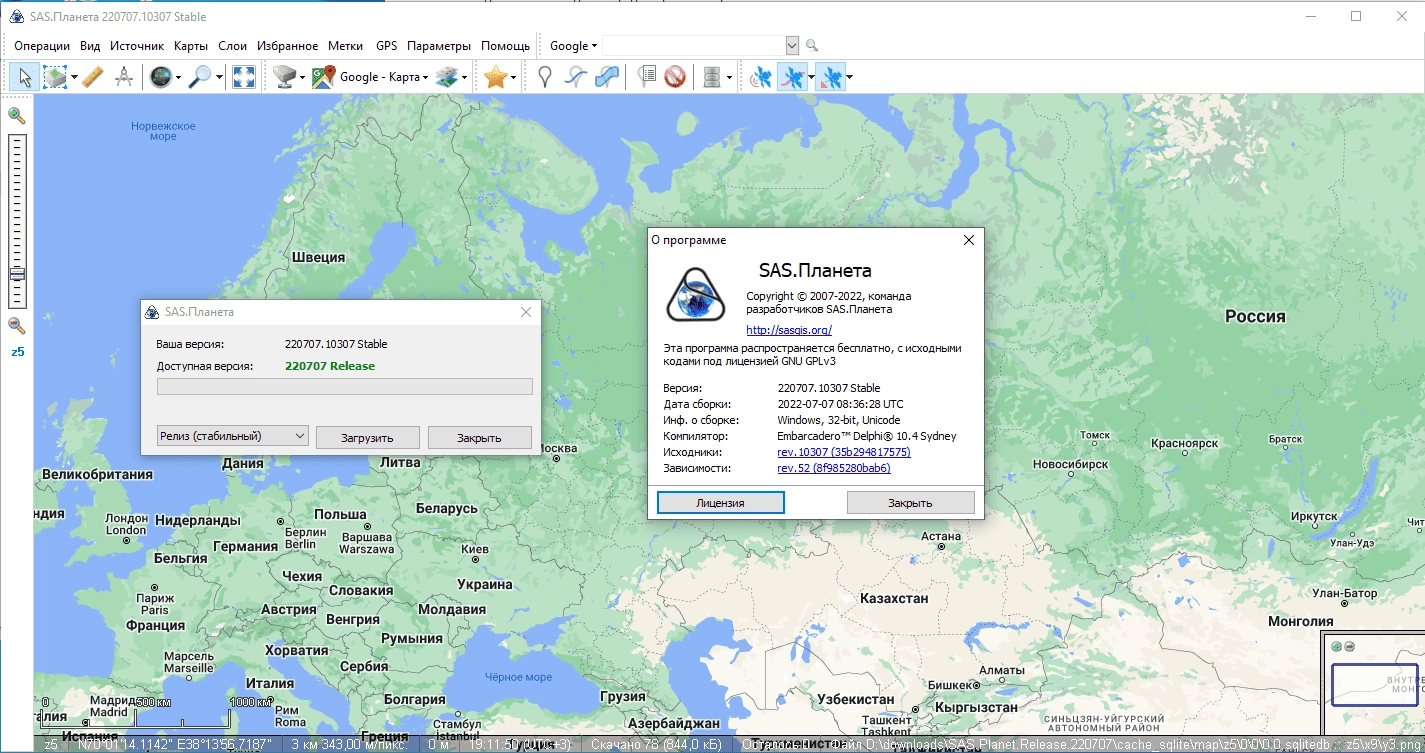This screenshot has width=1425, height=753.
Task: Open the Релиз (стабильный) channel combo box
Action: tap(233, 436)
